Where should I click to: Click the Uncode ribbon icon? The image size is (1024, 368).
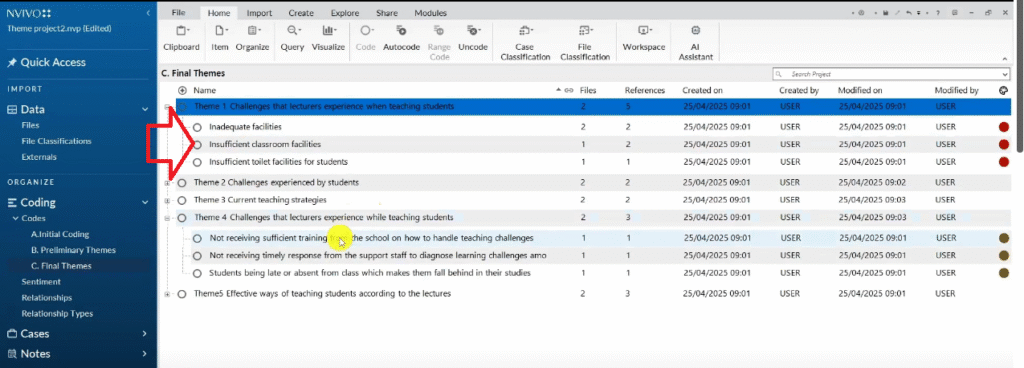pos(473,31)
